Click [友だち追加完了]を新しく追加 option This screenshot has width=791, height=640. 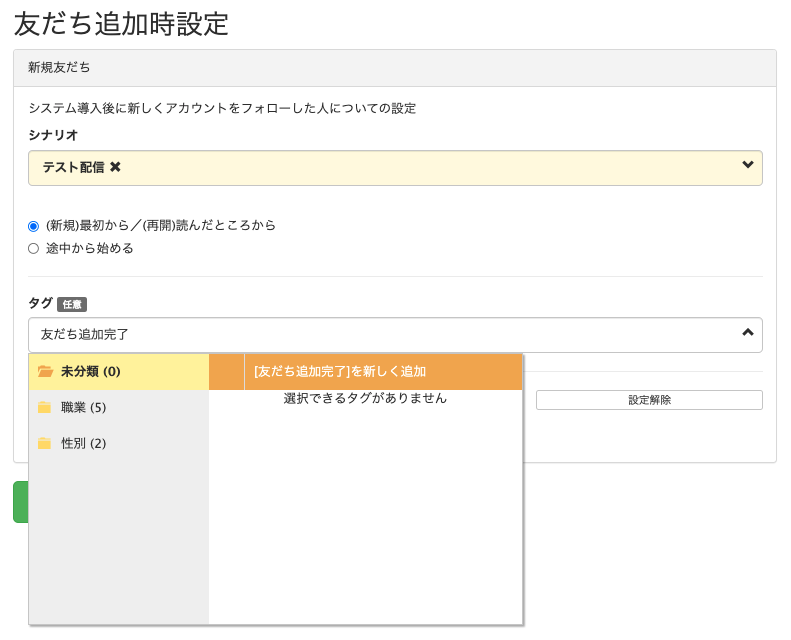383,372
